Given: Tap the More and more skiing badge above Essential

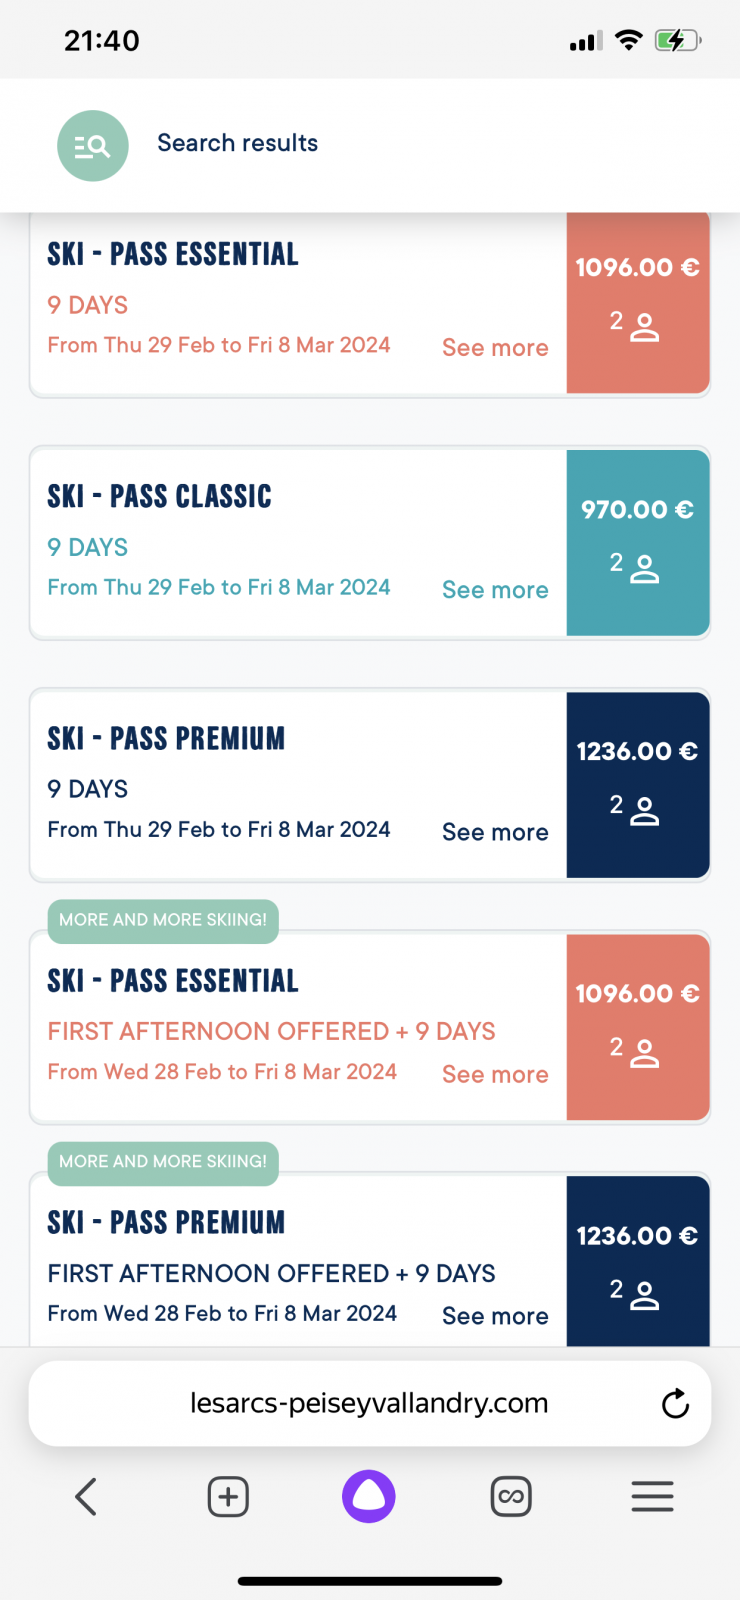Looking at the screenshot, I should pos(163,920).
